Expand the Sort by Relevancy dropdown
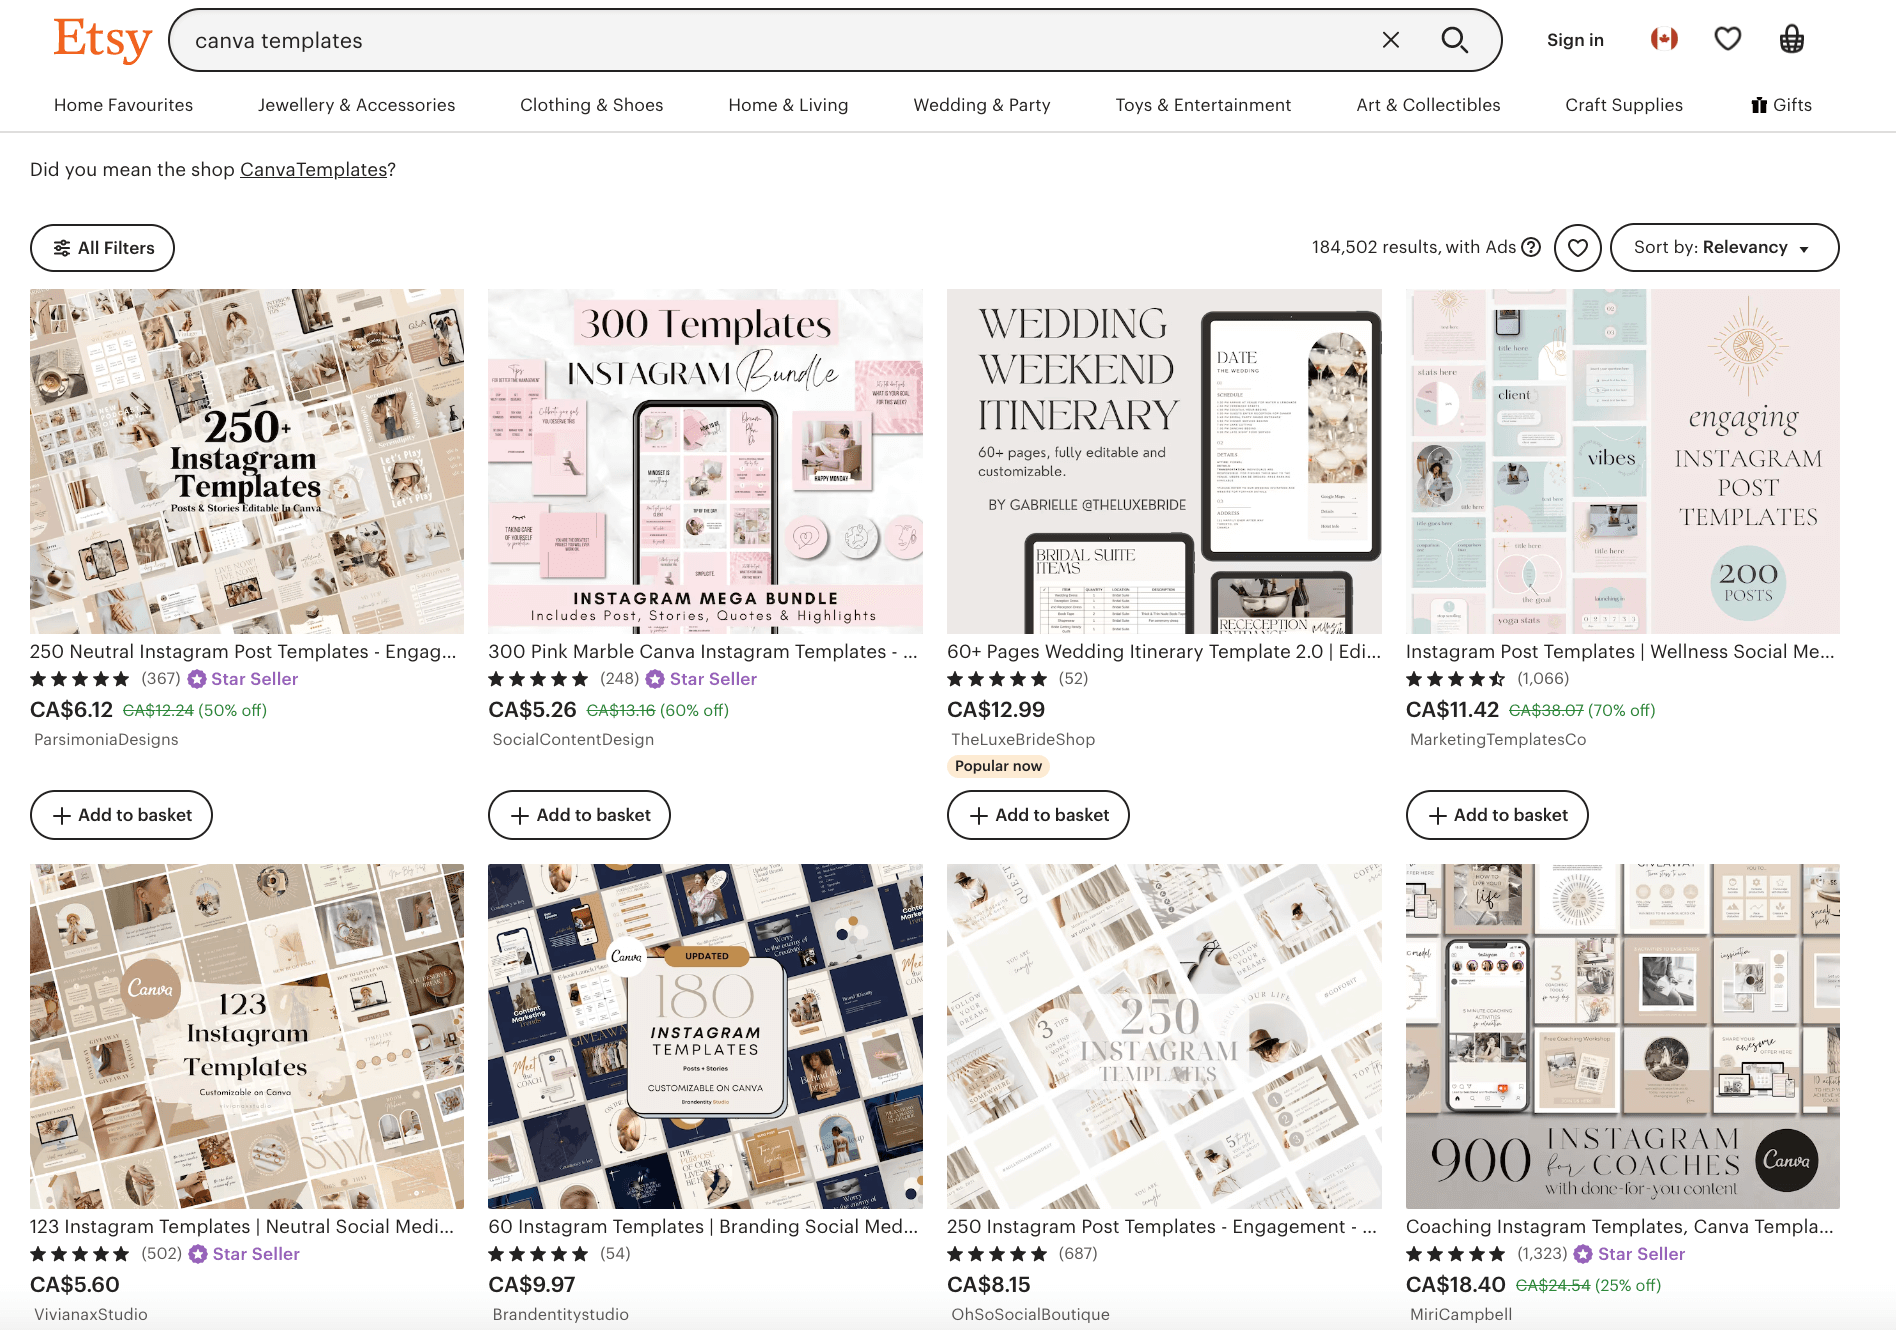Image resolution: width=1896 pixels, height=1330 pixels. 1724,248
